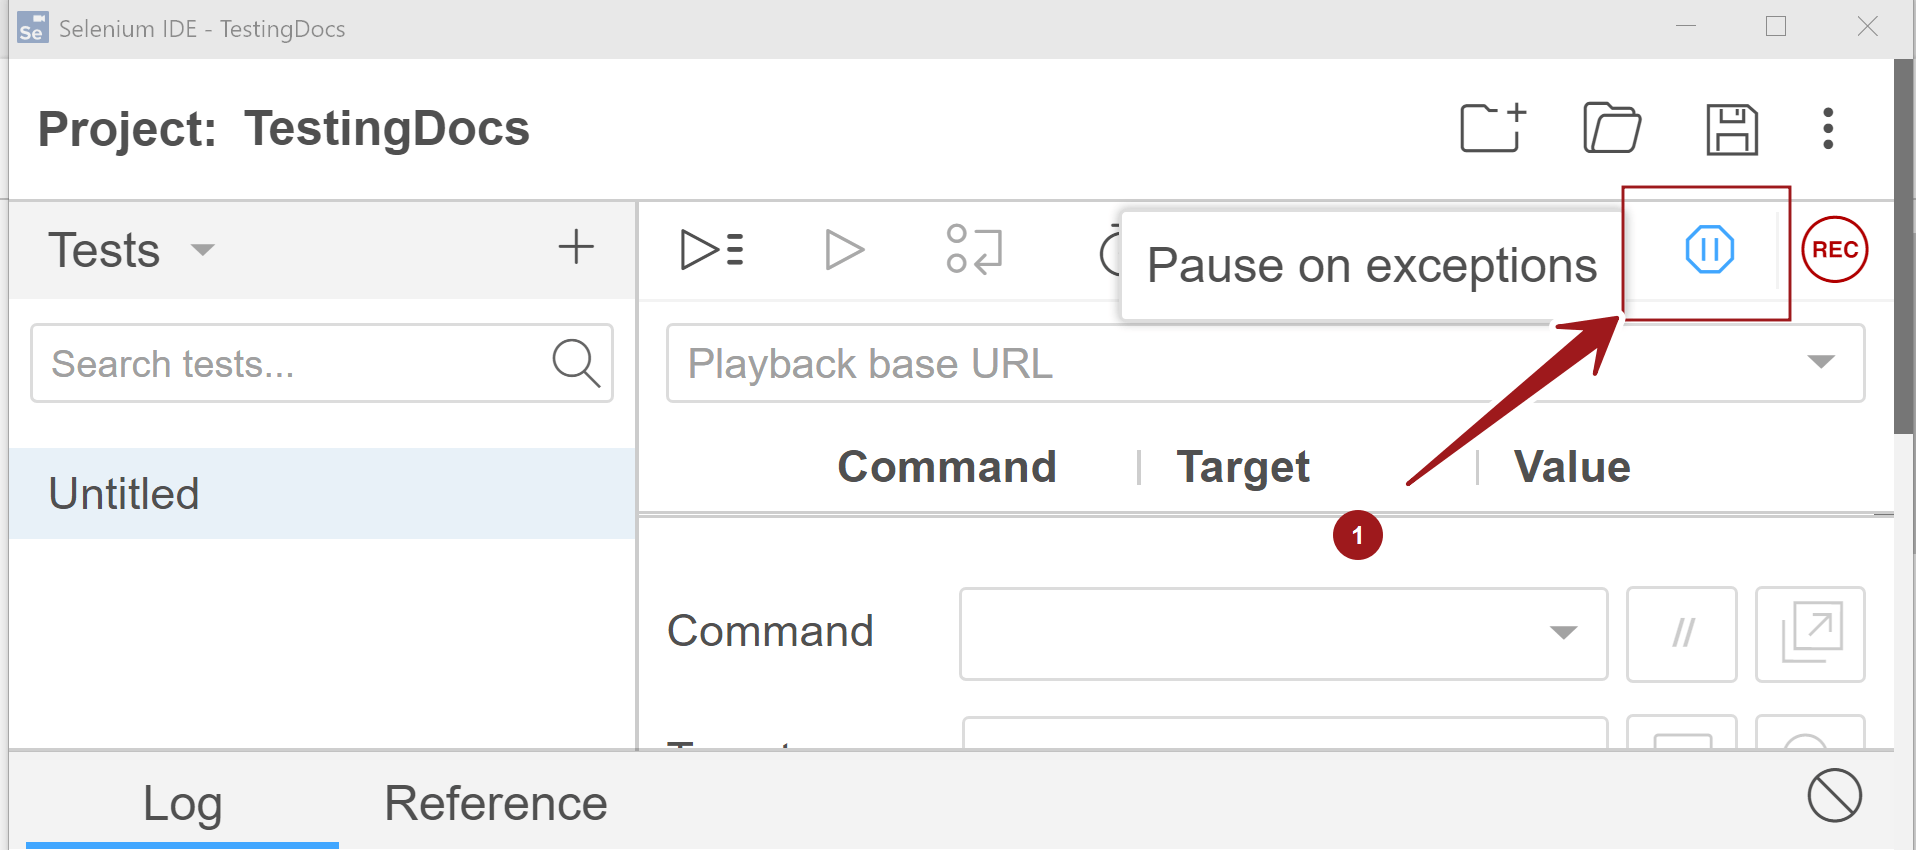The image size is (1916, 850).
Task: Run all tests in the suite
Action: [x=711, y=250]
